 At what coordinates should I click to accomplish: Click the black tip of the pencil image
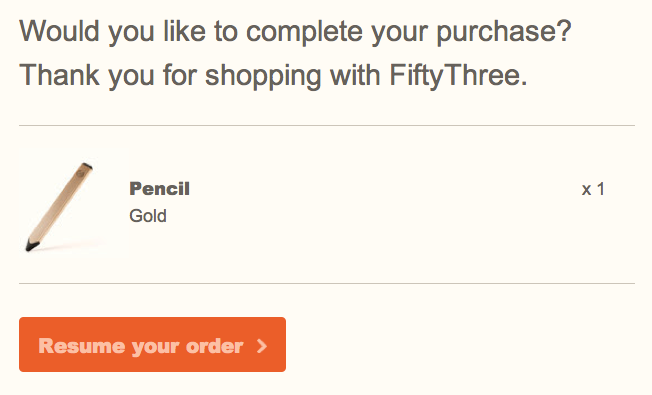32,245
